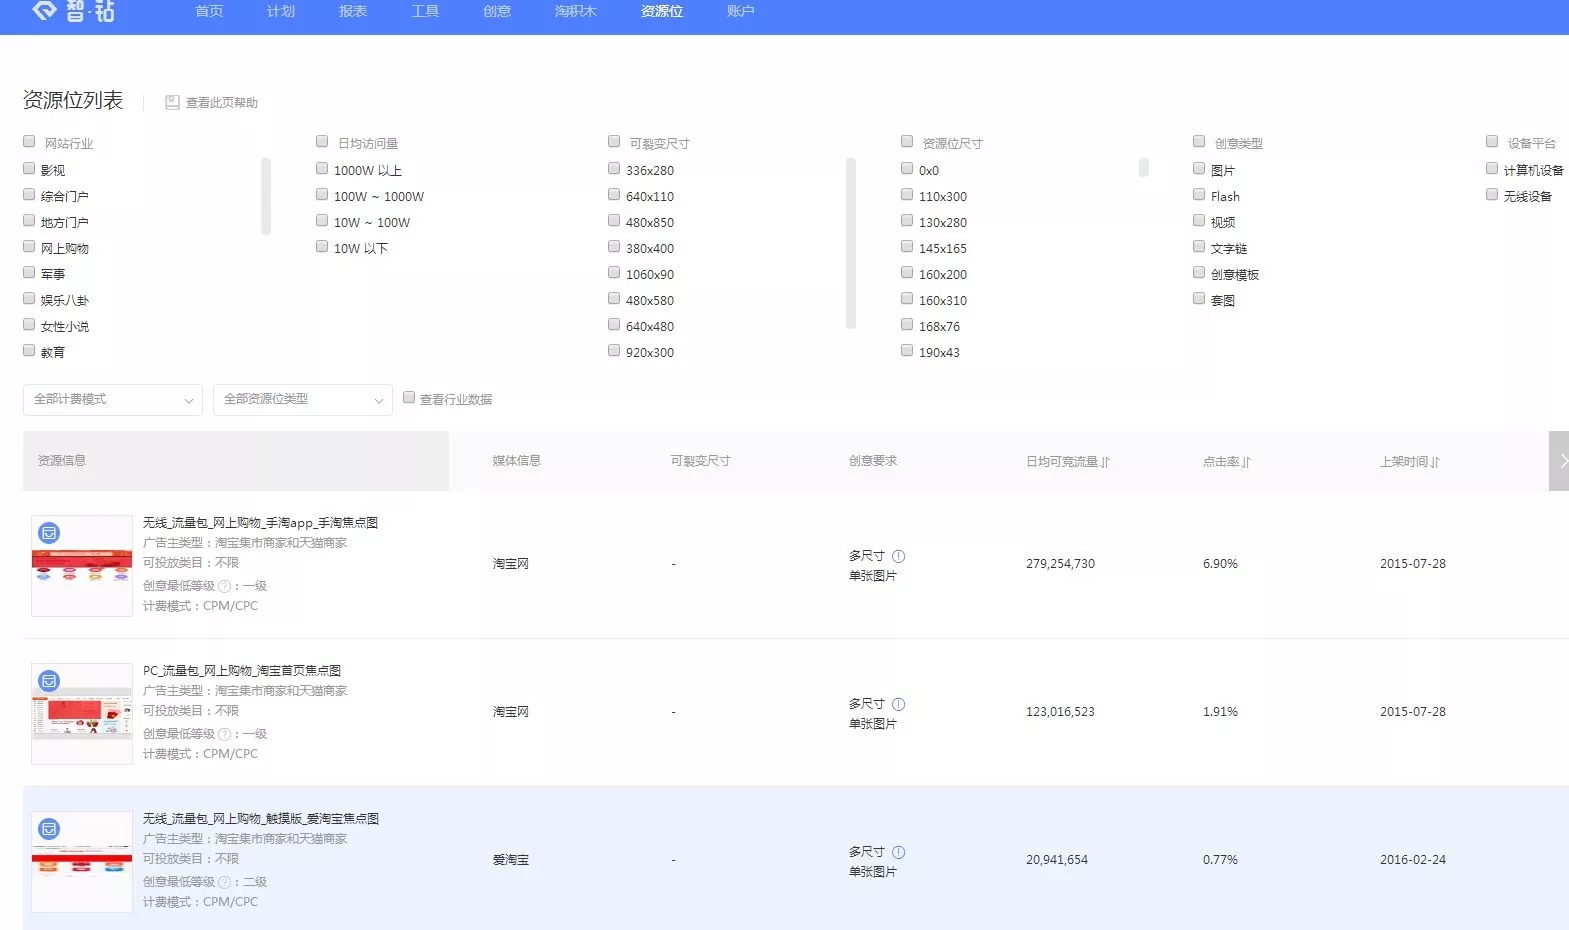Tick the 女性小说 checkbox
Viewport: 1569px width, 930px height.
click(x=29, y=325)
